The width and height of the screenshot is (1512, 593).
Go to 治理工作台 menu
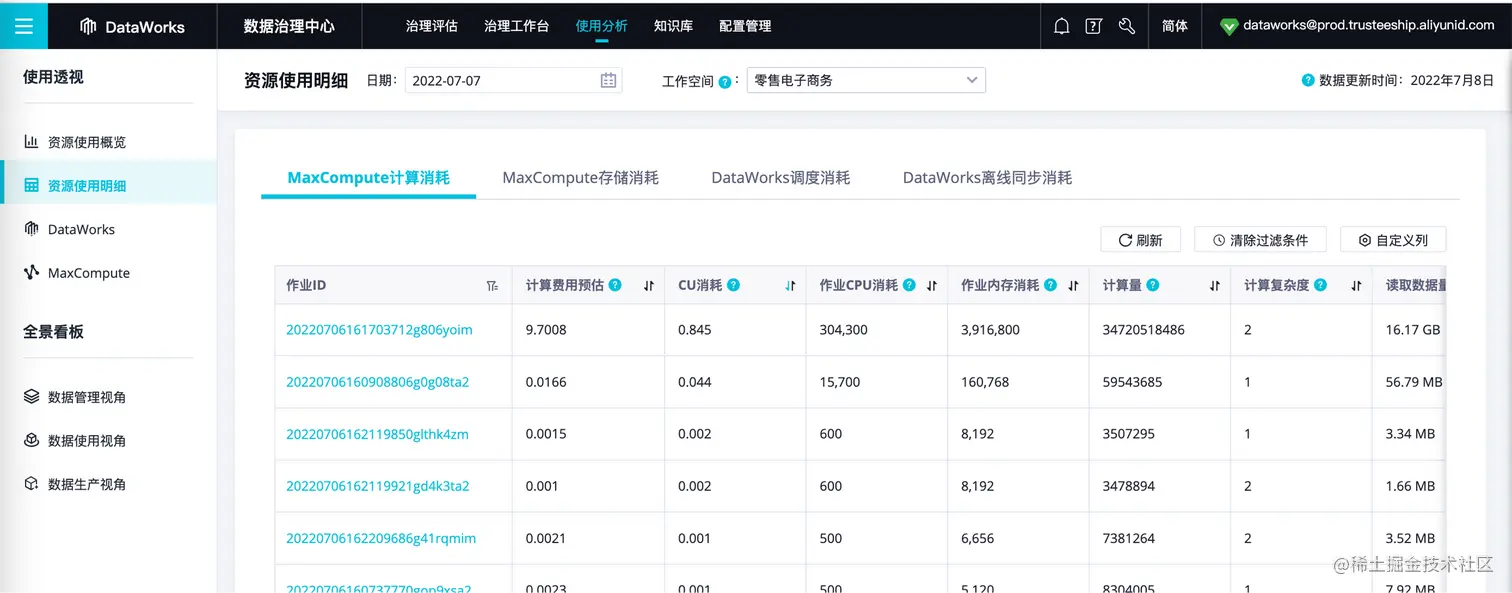coord(516,26)
